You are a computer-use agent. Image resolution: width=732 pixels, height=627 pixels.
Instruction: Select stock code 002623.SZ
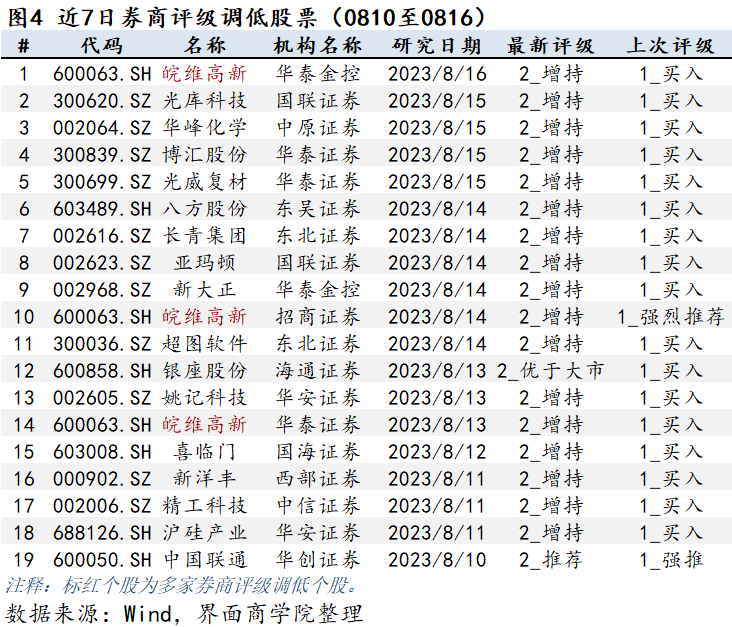tap(102, 263)
